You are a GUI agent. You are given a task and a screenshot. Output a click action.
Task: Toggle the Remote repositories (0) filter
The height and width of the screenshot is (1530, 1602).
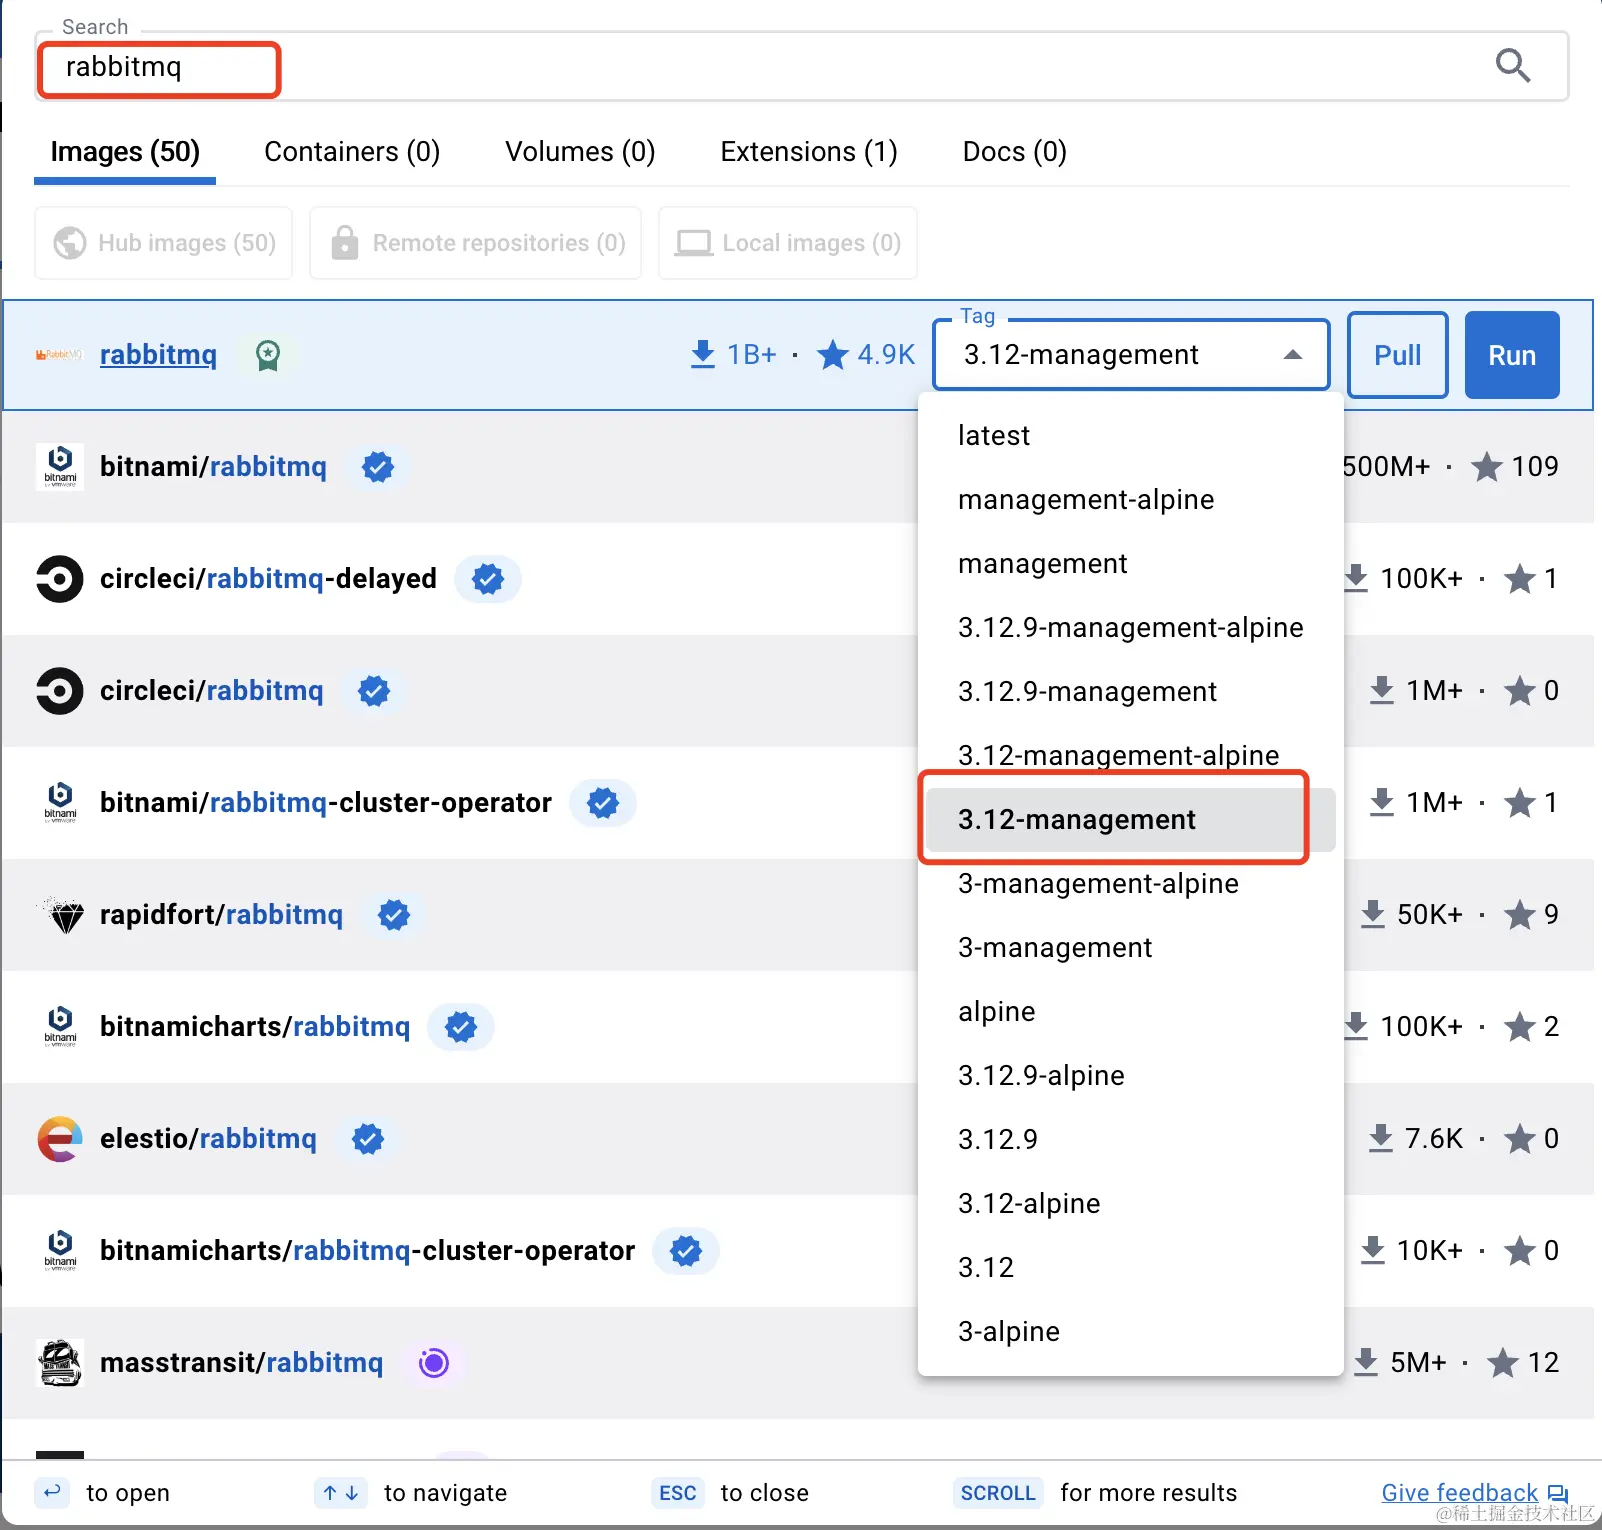point(476,243)
